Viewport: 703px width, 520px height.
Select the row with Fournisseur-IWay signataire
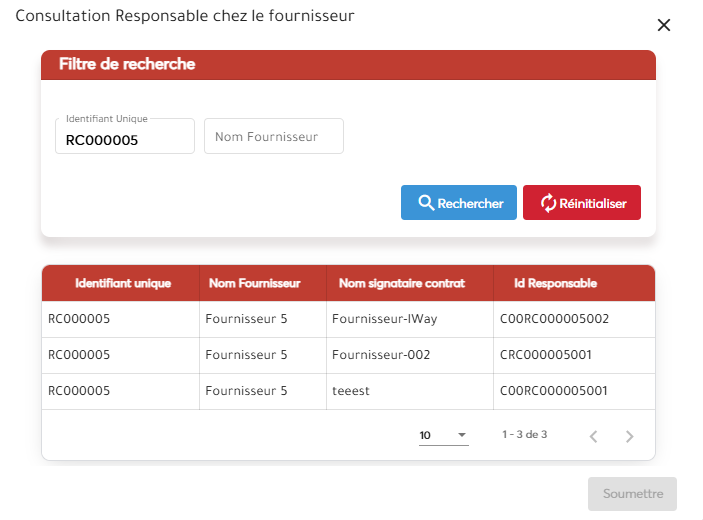pyautogui.click(x=384, y=319)
